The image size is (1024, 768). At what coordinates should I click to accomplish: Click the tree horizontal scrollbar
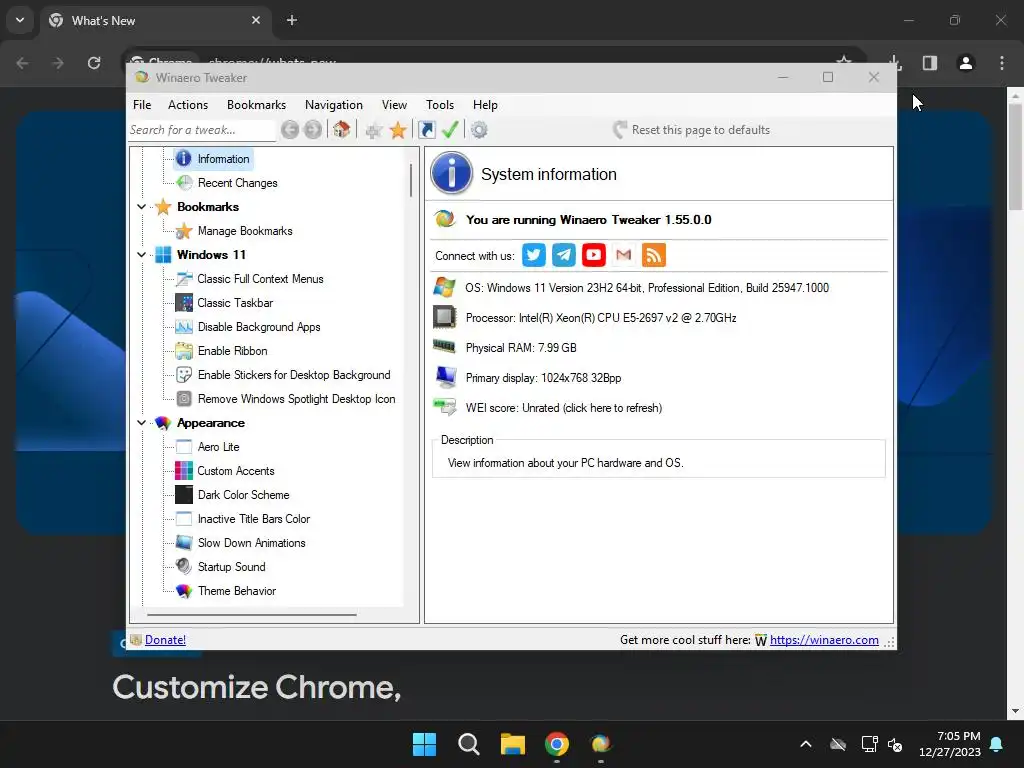pos(251,615)
